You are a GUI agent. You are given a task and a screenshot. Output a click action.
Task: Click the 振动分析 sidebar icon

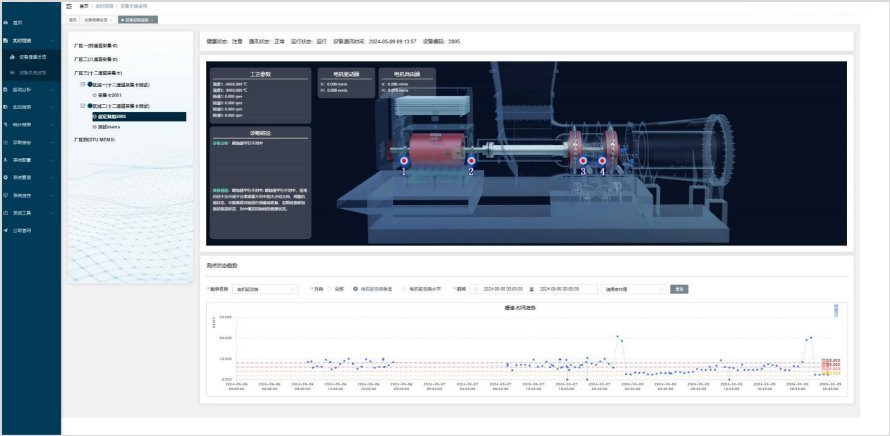point(6,89)
